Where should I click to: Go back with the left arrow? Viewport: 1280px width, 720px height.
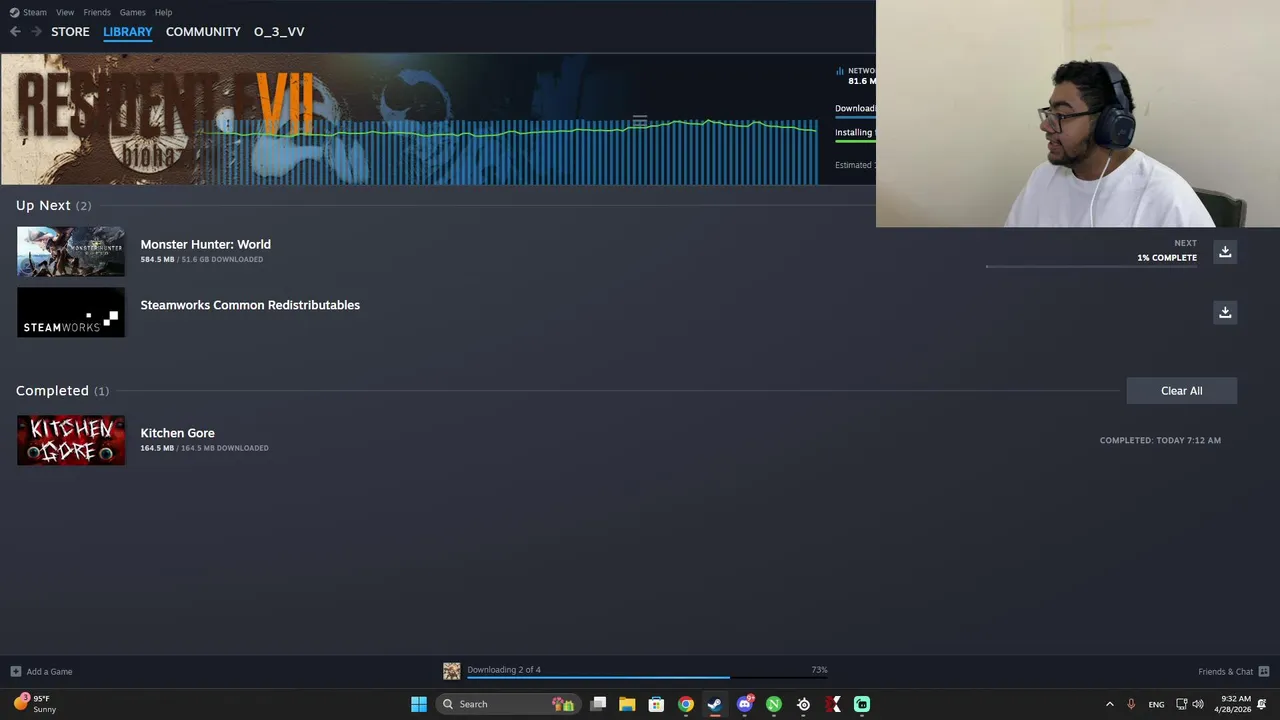pos(15,32)
